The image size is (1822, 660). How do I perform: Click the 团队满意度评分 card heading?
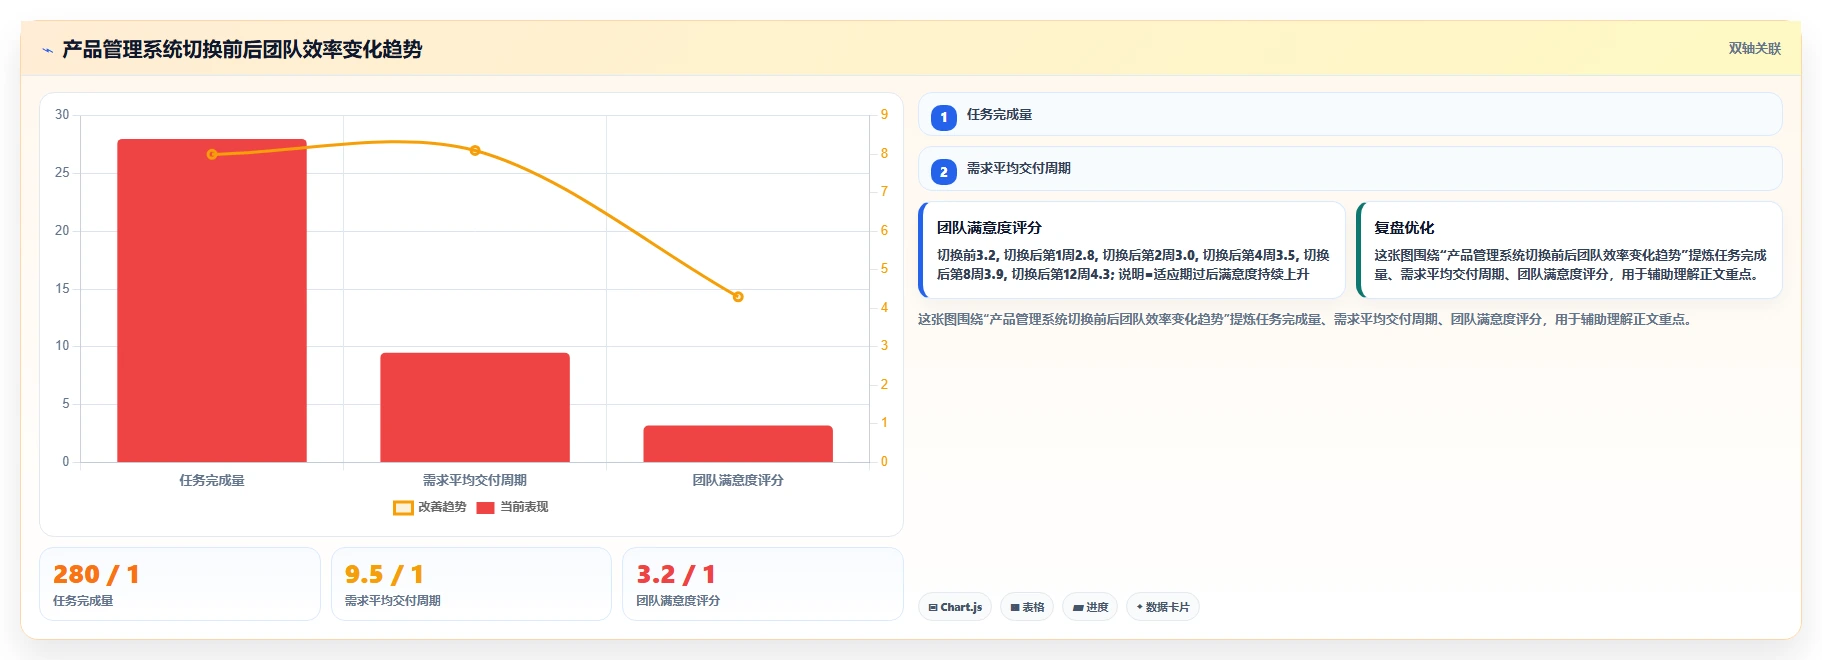click(989, 228)
